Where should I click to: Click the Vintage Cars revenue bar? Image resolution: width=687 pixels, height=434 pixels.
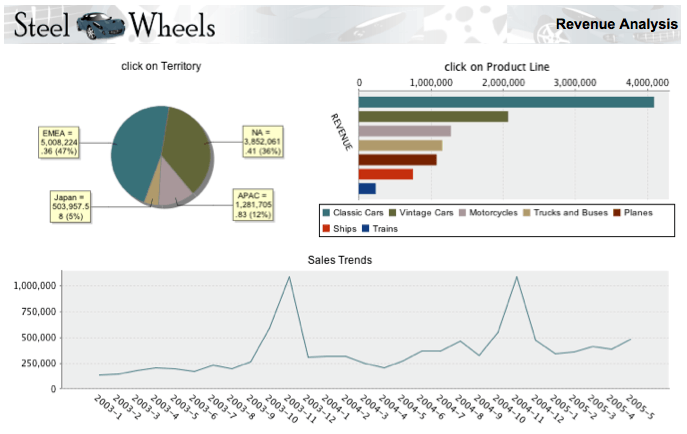click(x=433, y=116)
